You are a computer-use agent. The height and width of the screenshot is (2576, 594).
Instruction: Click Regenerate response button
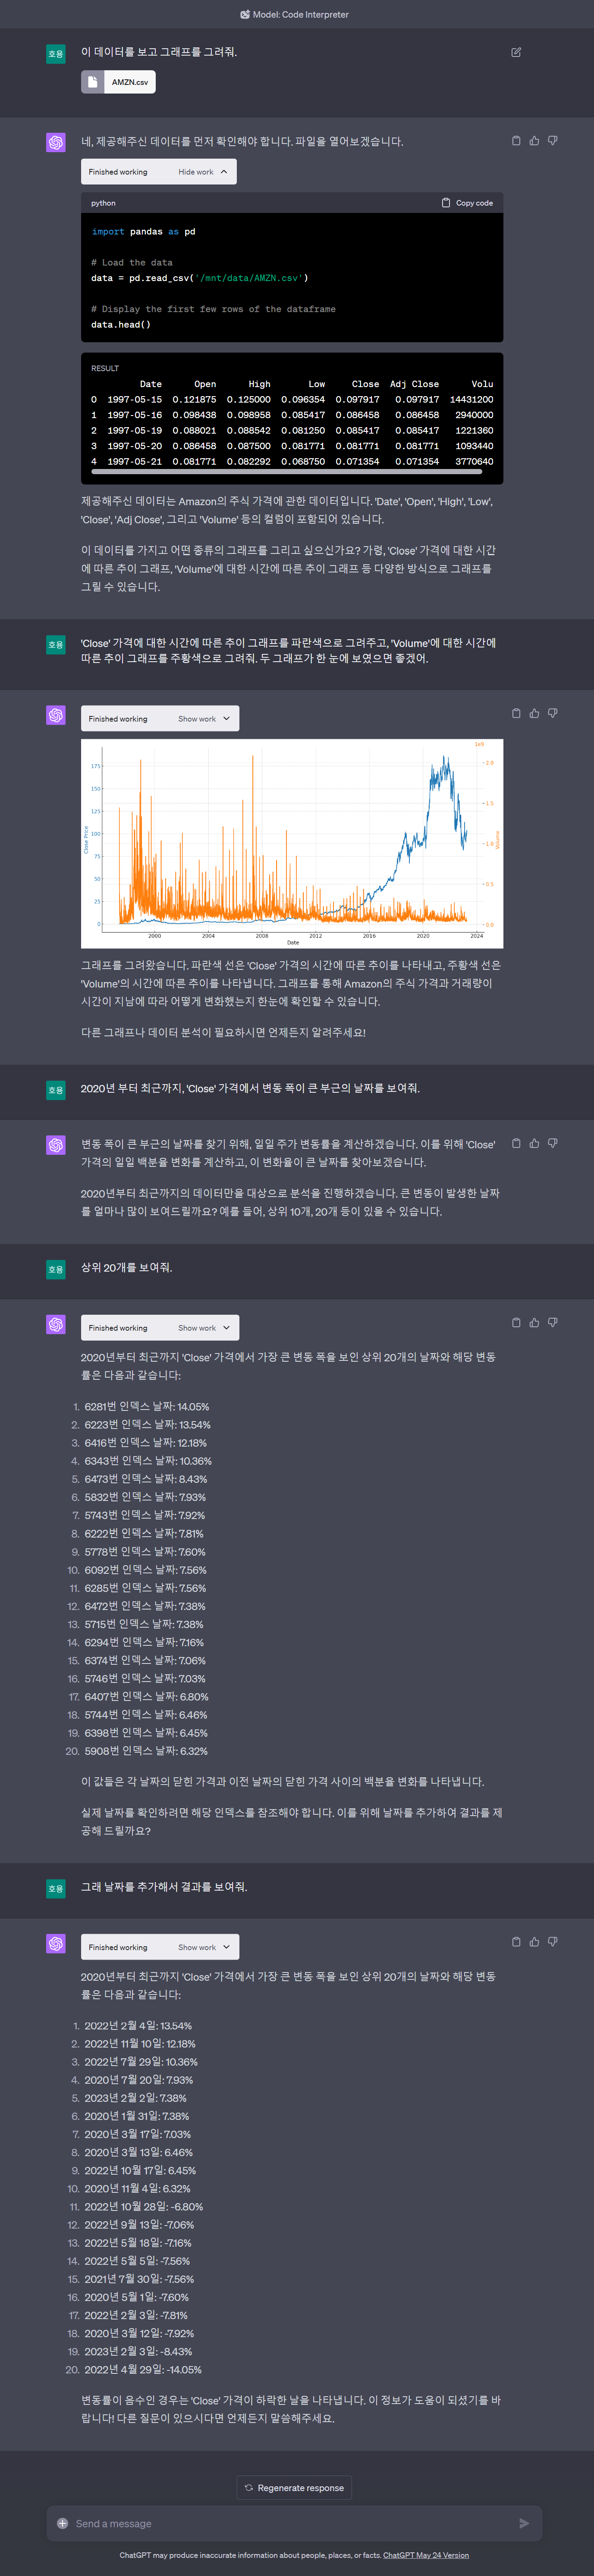(294, 2487)
